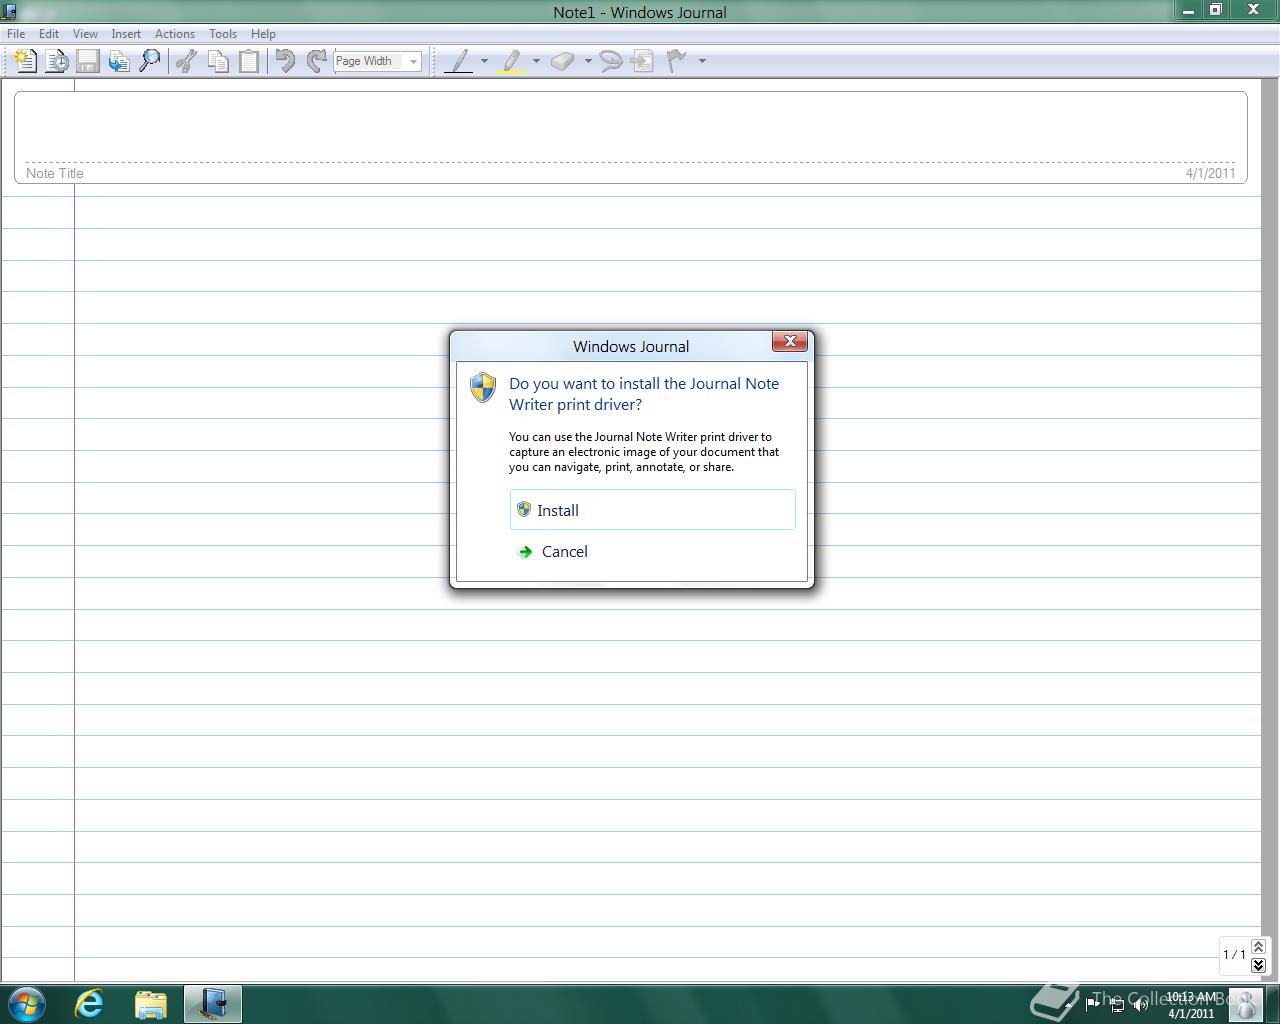The width and height of the screenshot is (1280, 1024).
Task: Select the Eraser tool
Action: coord(563,61)
